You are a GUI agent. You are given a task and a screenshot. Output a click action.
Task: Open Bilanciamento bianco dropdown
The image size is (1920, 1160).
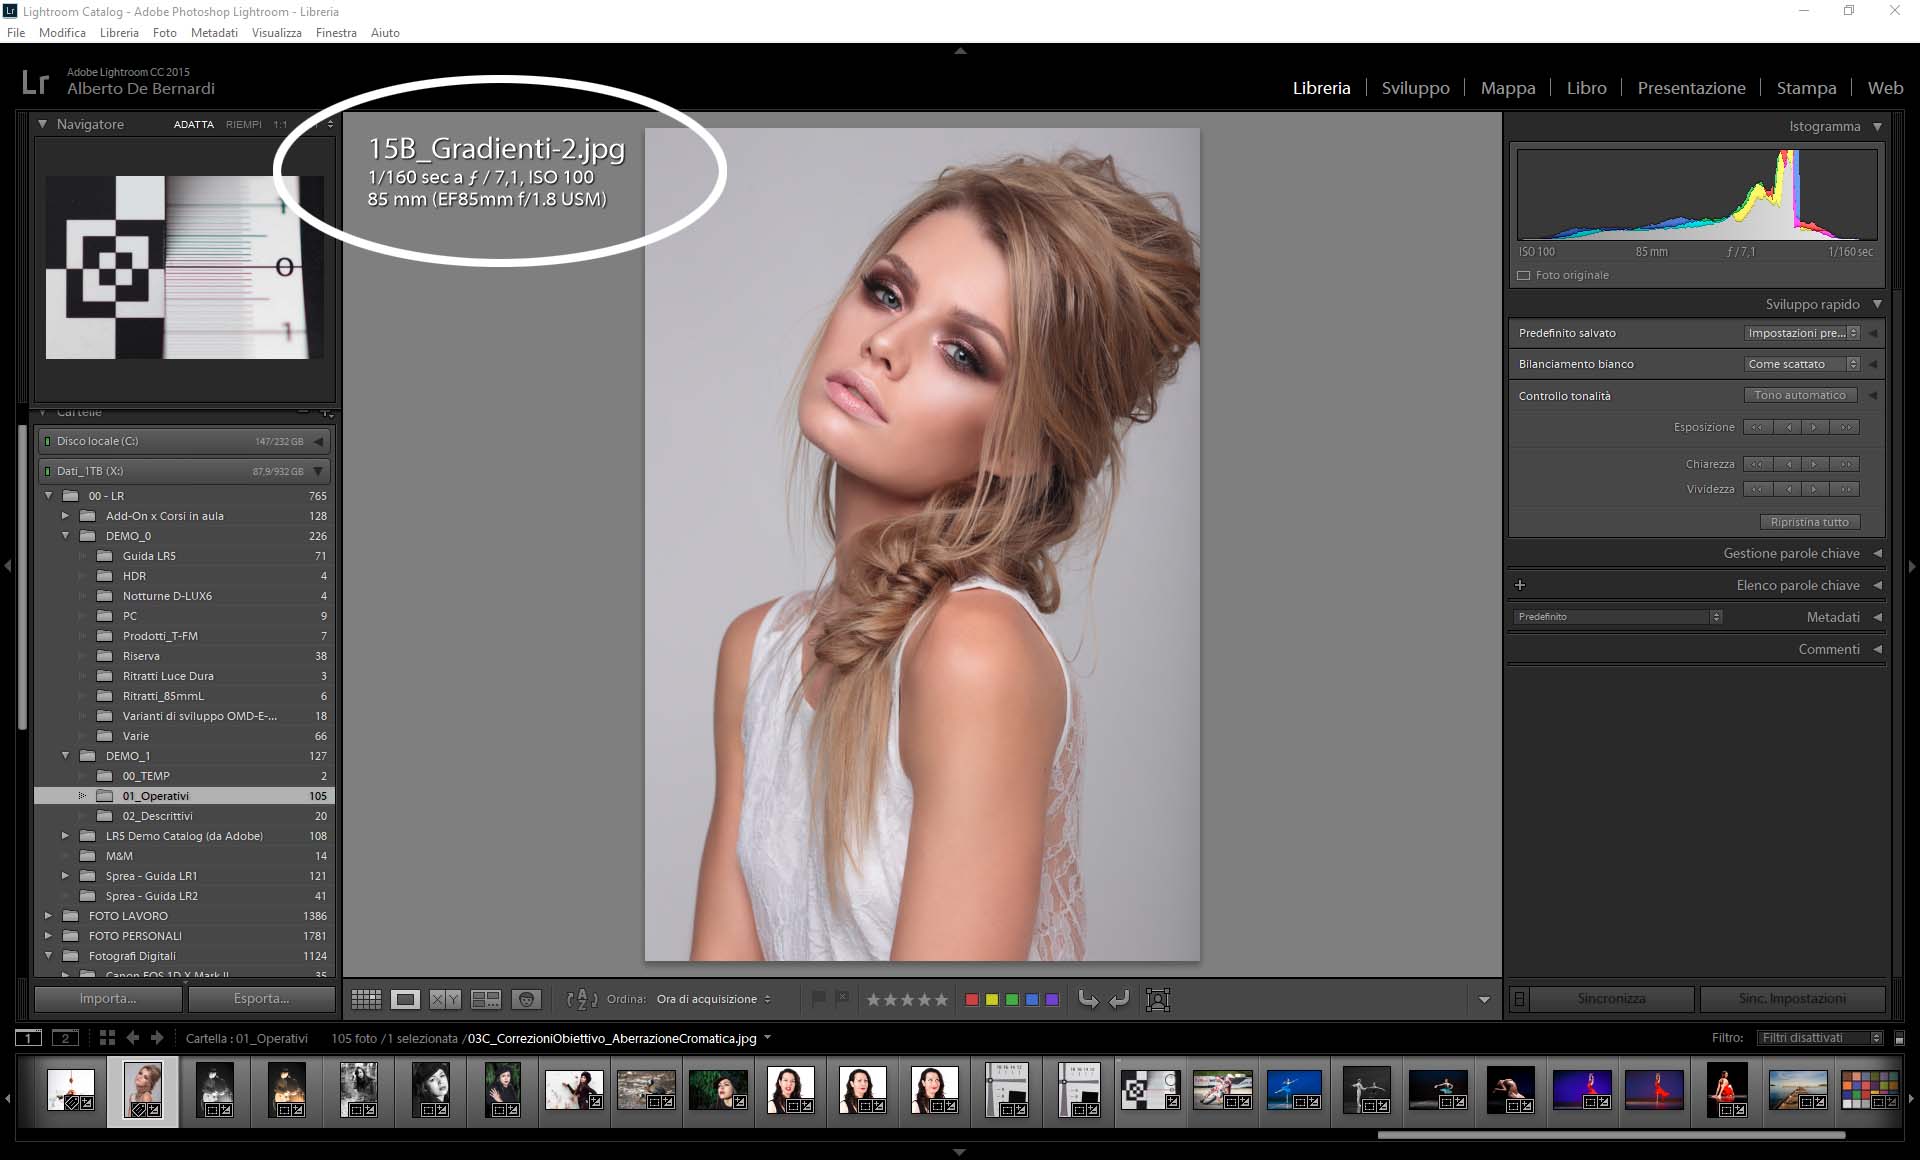(1802, 364)
